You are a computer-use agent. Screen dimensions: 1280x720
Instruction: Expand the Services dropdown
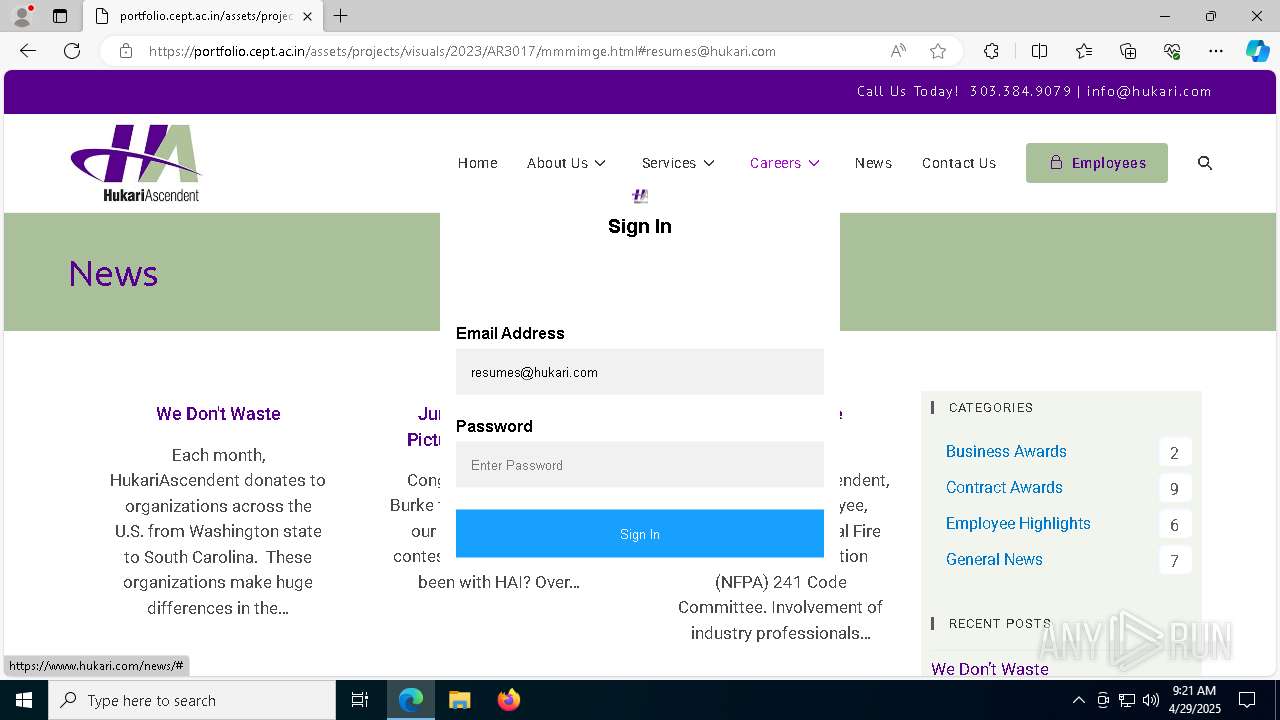(x=678, y=163)
